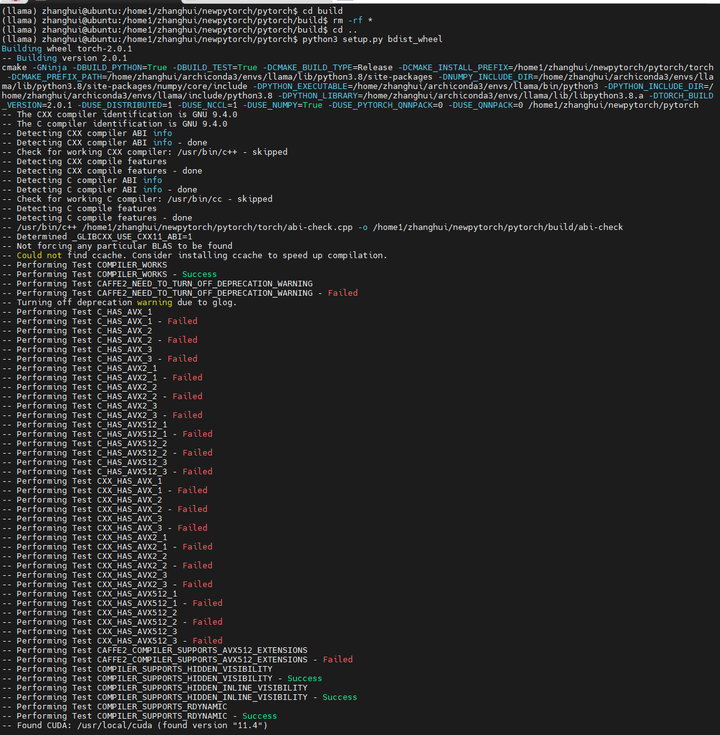The width and height of the screenshot is (720, 735).
Task: Click 'CXX_HAS_AVX_2 - Failed' line
Action: point(105,509)
